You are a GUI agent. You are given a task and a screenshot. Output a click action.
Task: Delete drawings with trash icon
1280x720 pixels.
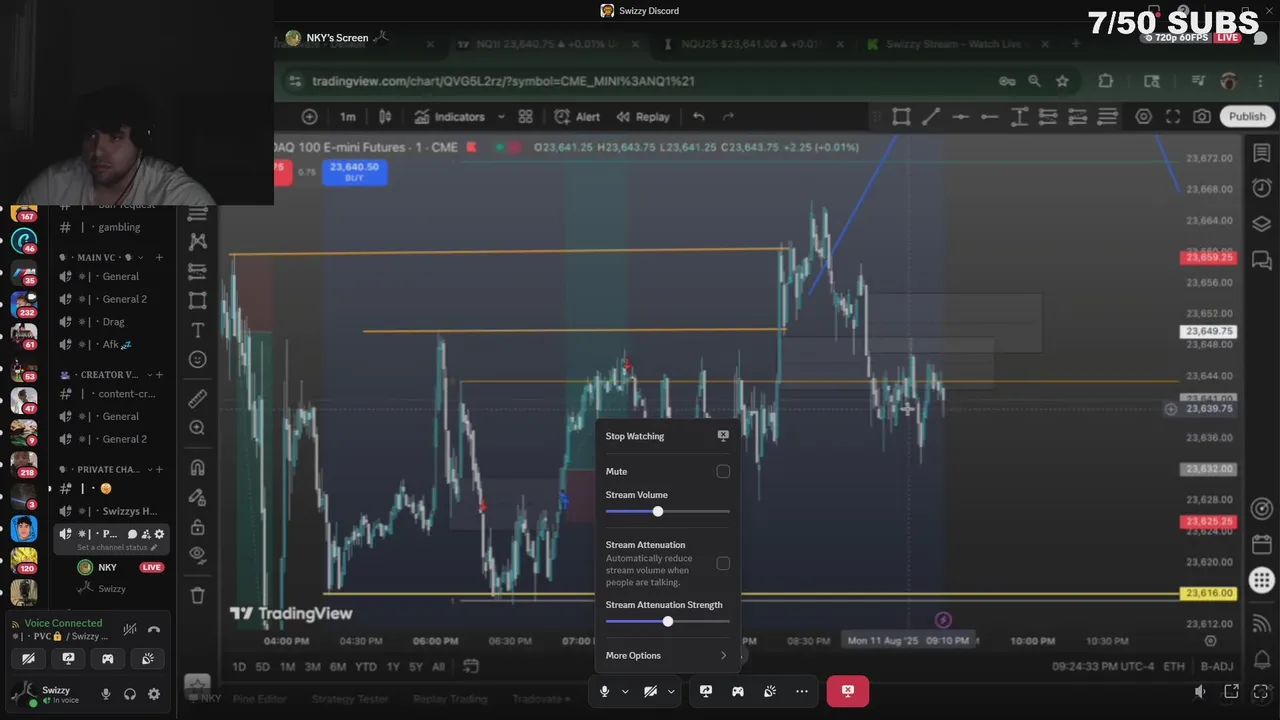(197, 595)
